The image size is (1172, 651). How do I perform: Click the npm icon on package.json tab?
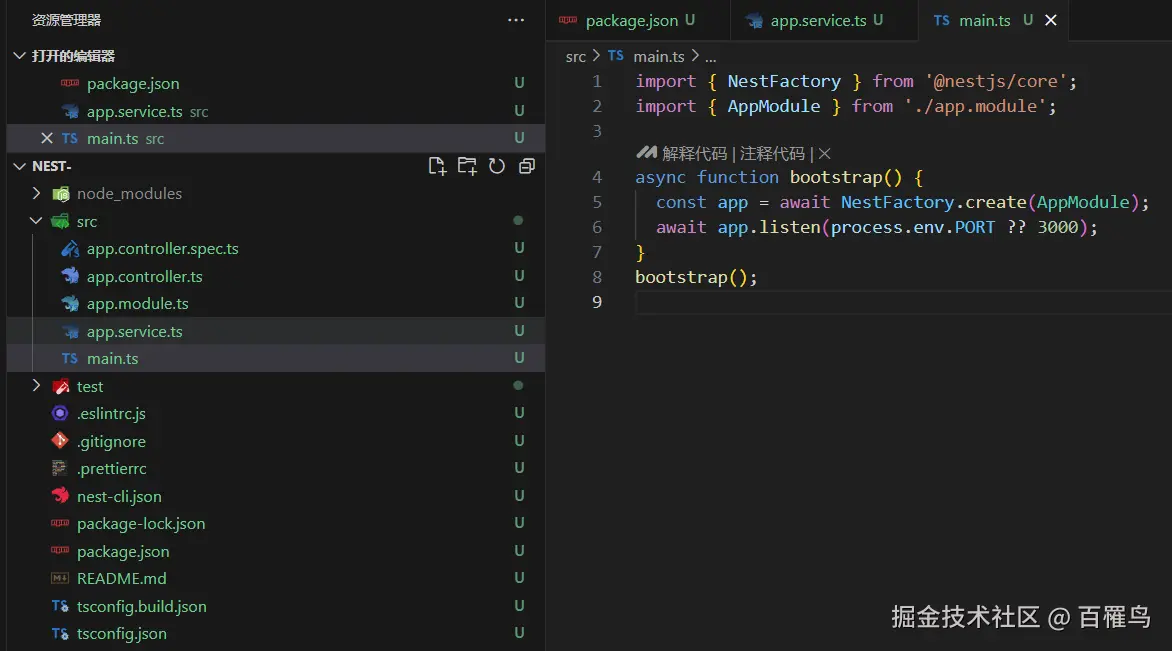click(x=568, y=20)
